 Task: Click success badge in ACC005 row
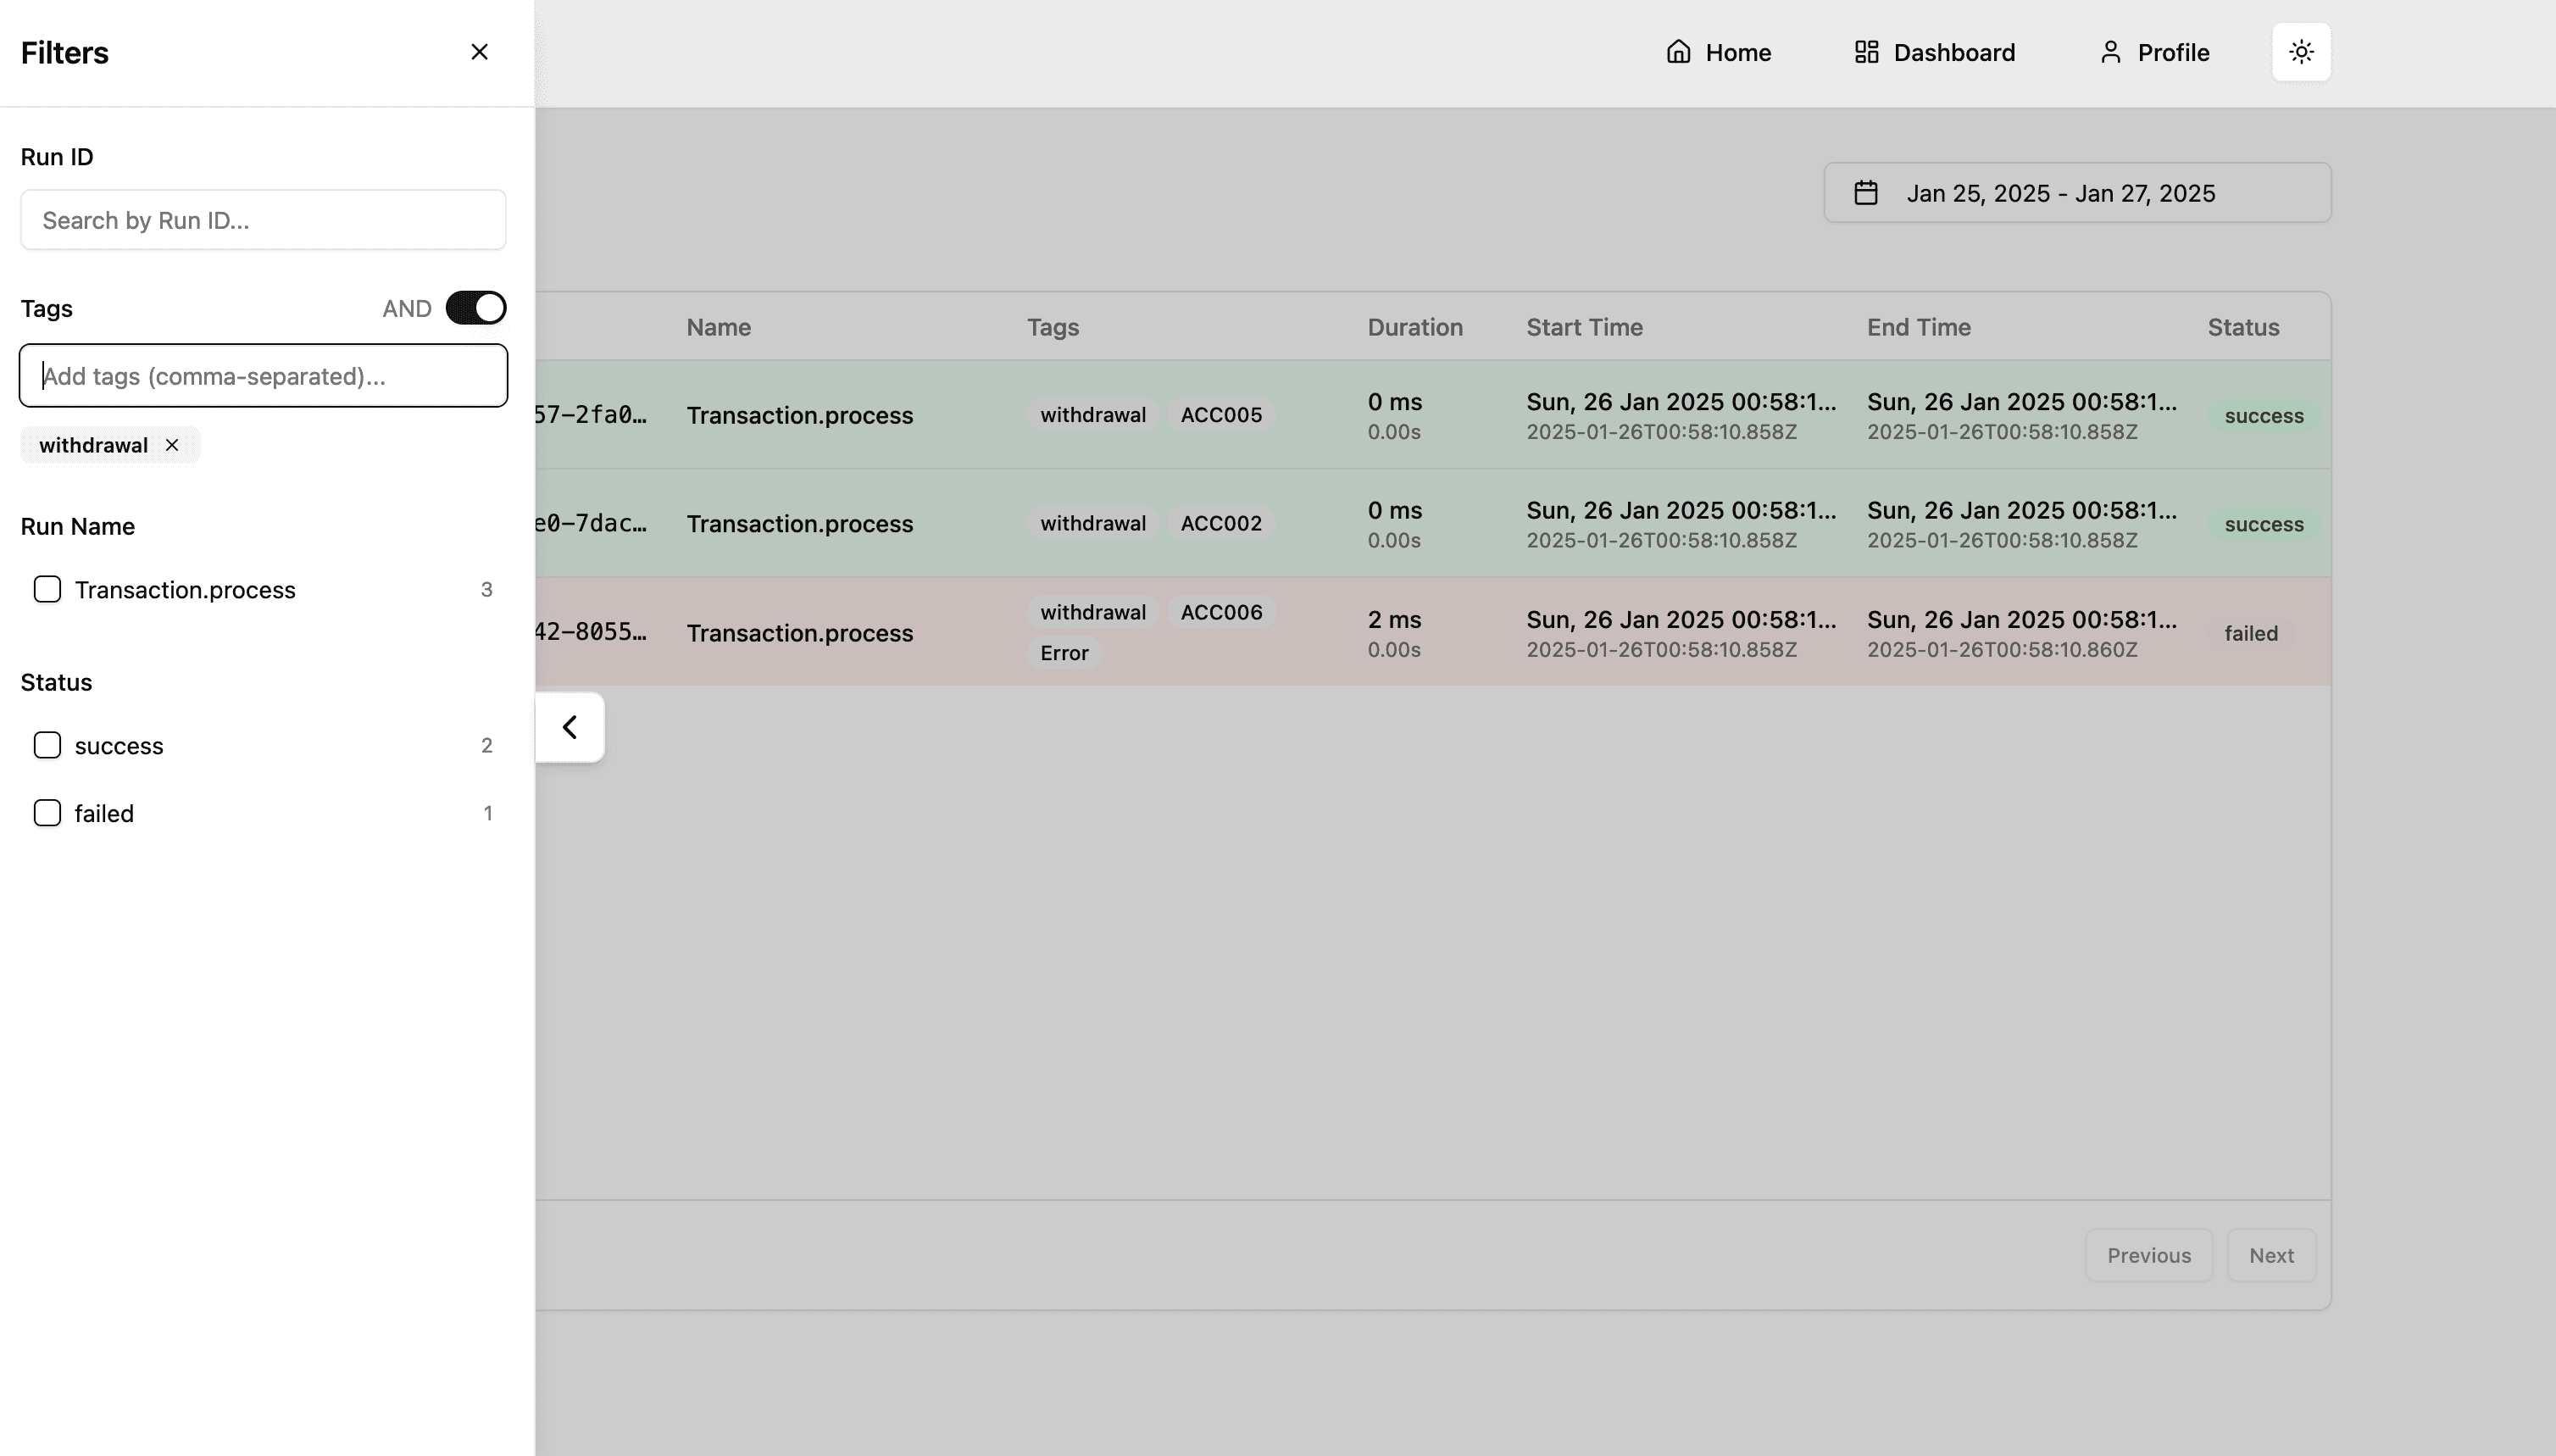click(2264, 416)
